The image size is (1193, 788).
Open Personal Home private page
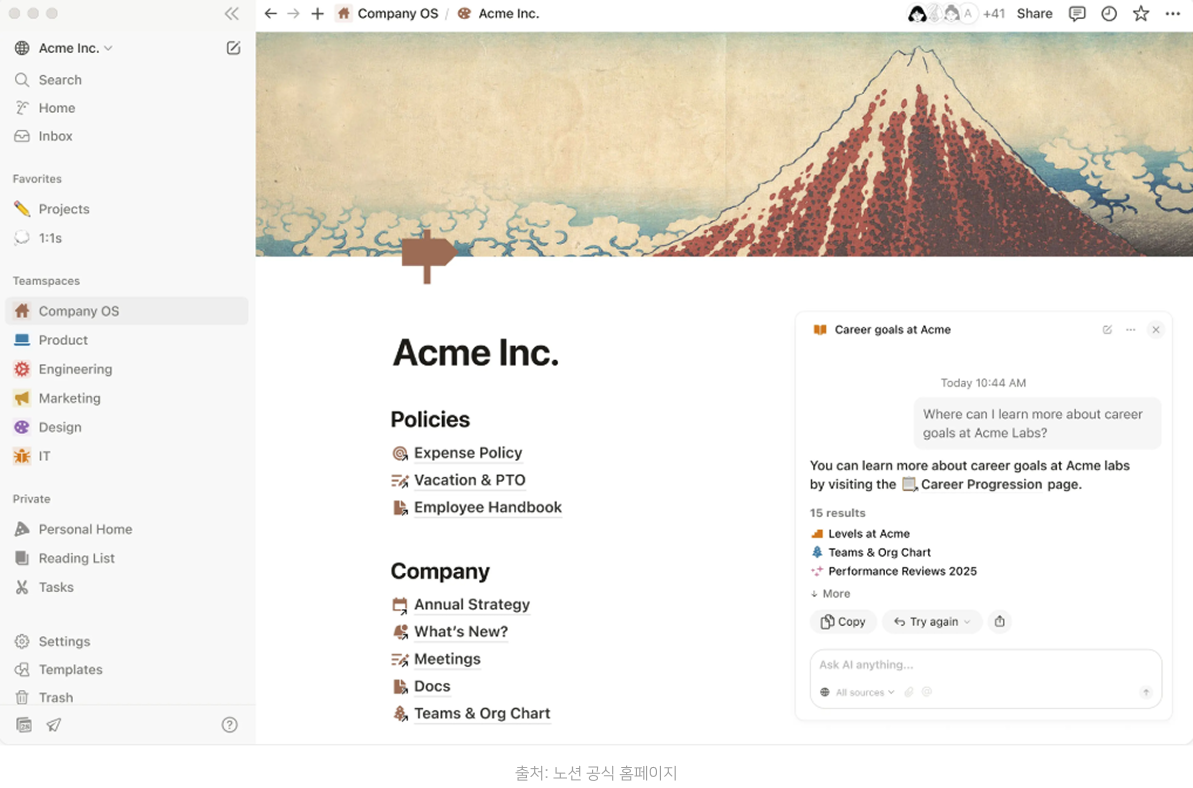click(126, 529)
